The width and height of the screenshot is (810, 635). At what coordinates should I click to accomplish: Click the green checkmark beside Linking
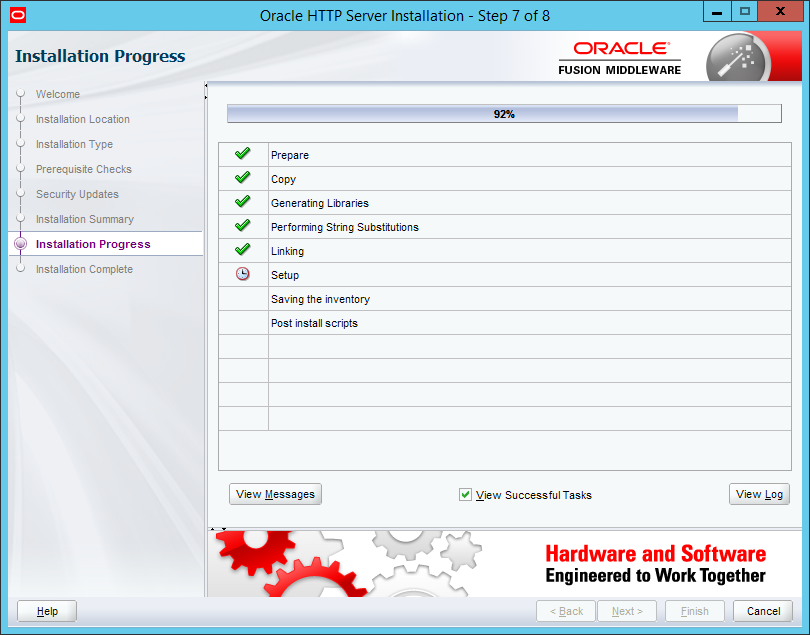242,251
